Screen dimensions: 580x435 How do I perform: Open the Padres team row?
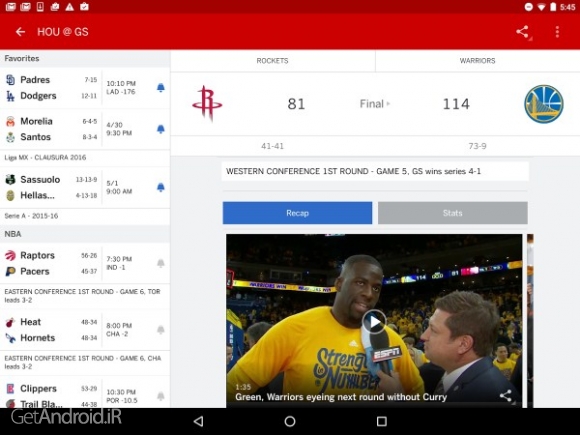pyautogui.click(x=51, y=80)
